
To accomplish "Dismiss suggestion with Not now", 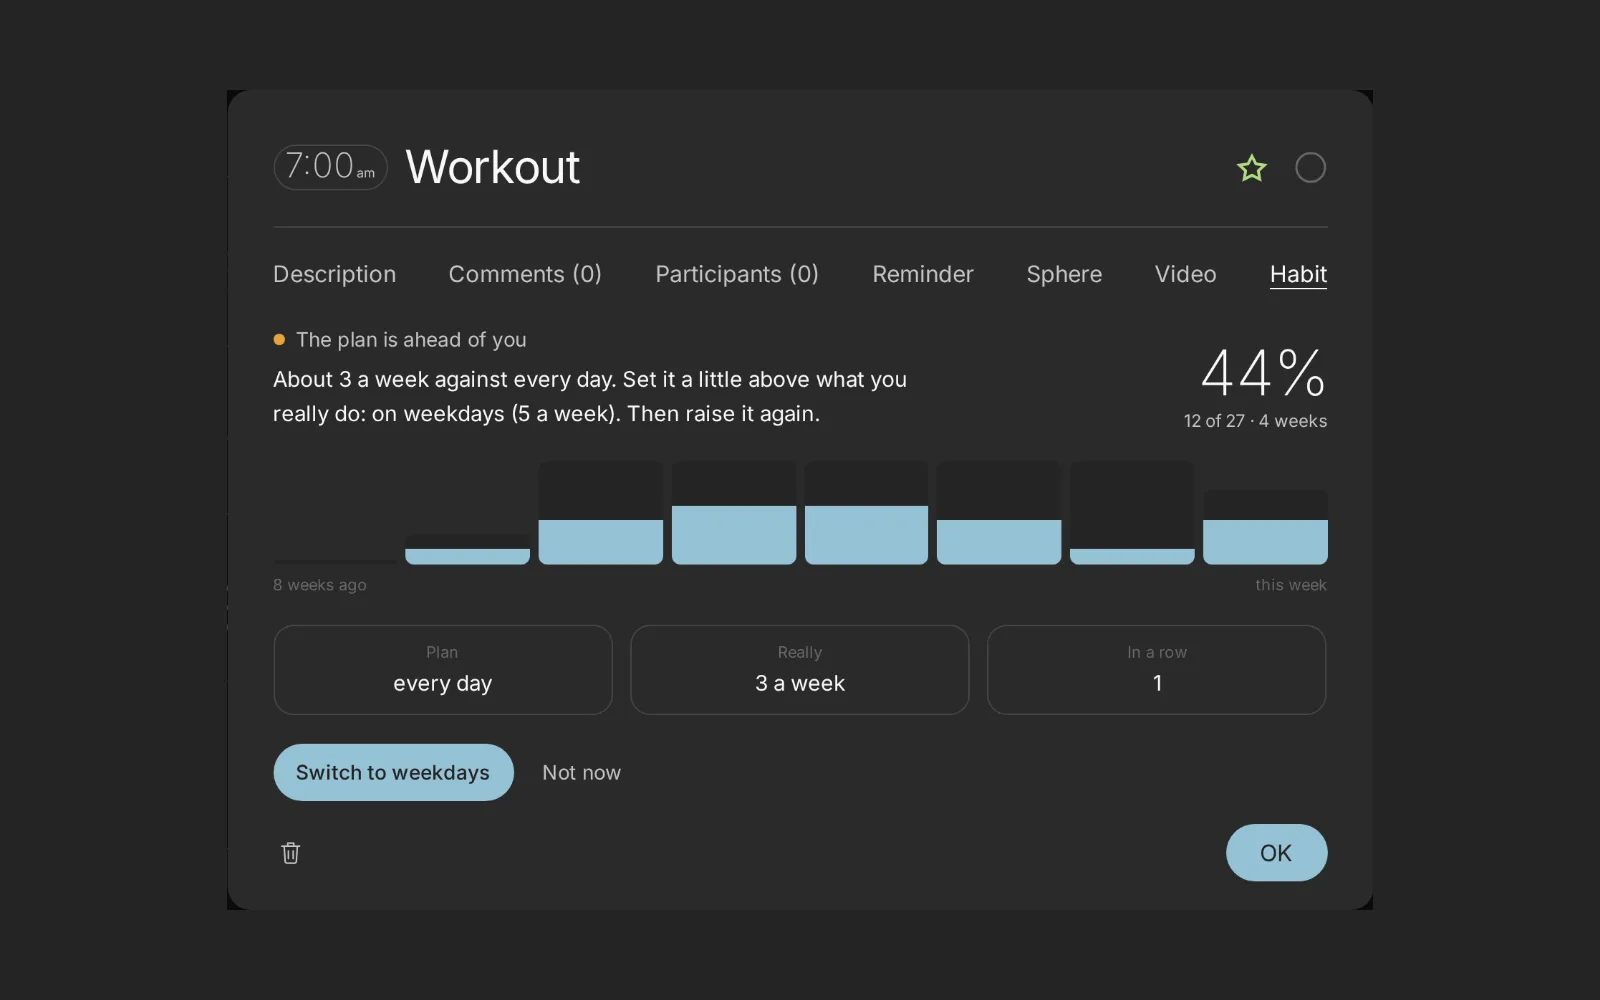I will click(581, 773).
